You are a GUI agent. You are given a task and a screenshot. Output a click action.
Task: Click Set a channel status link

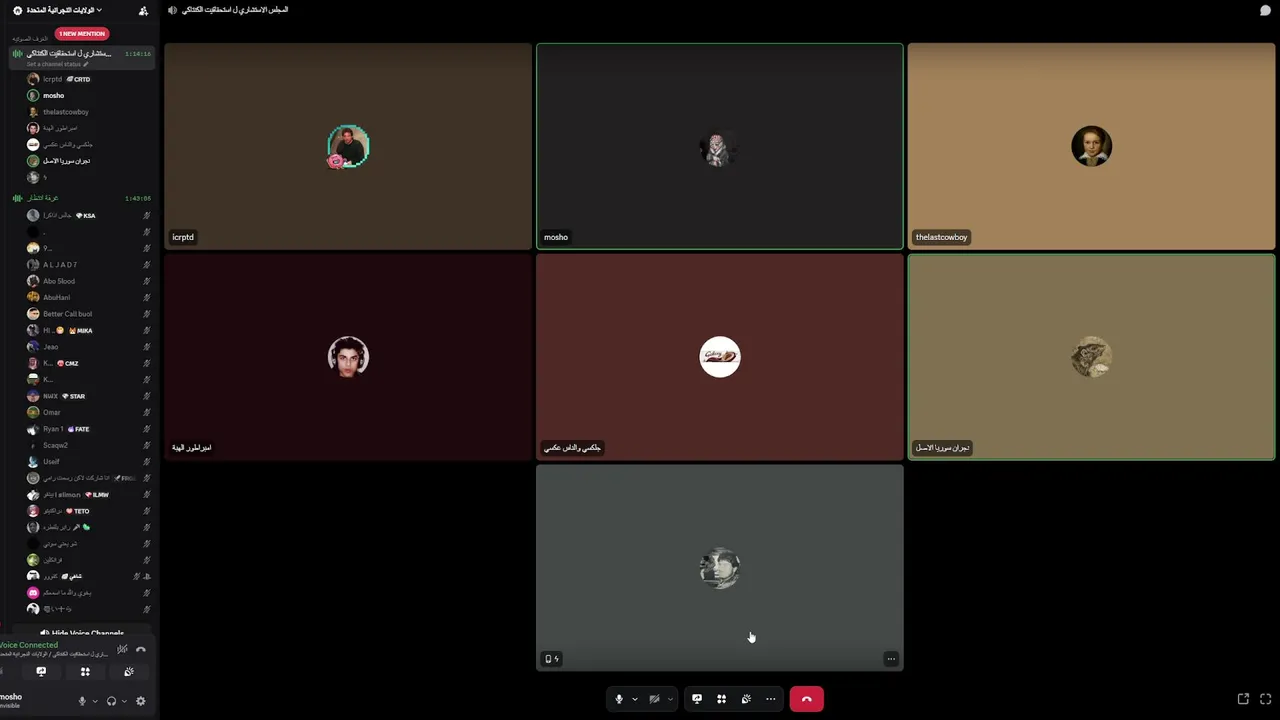(57, 64)
